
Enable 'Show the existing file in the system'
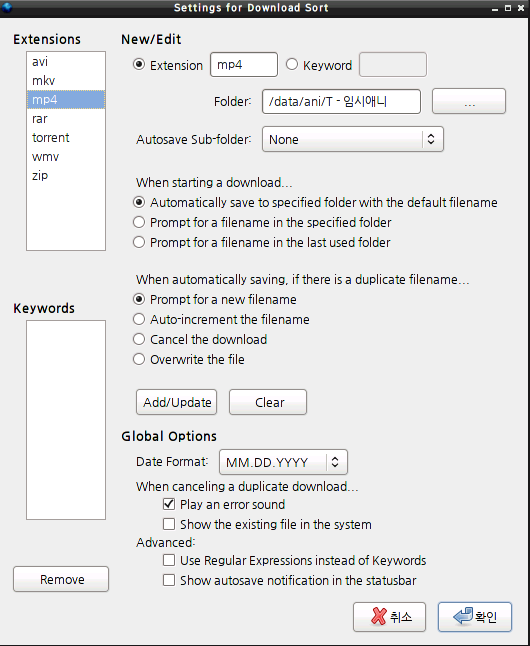(169, 524)
